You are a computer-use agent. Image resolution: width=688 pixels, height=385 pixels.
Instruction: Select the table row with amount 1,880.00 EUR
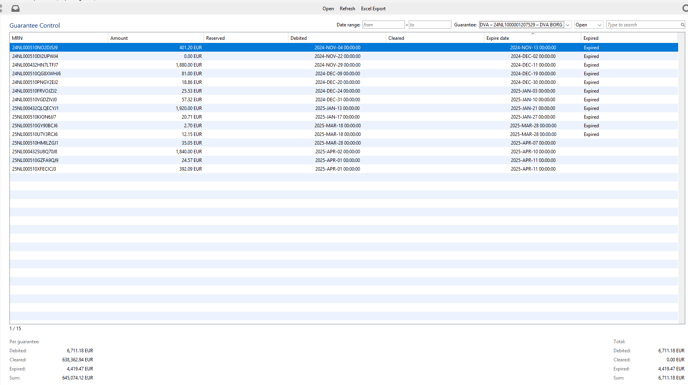coord(344,65)
